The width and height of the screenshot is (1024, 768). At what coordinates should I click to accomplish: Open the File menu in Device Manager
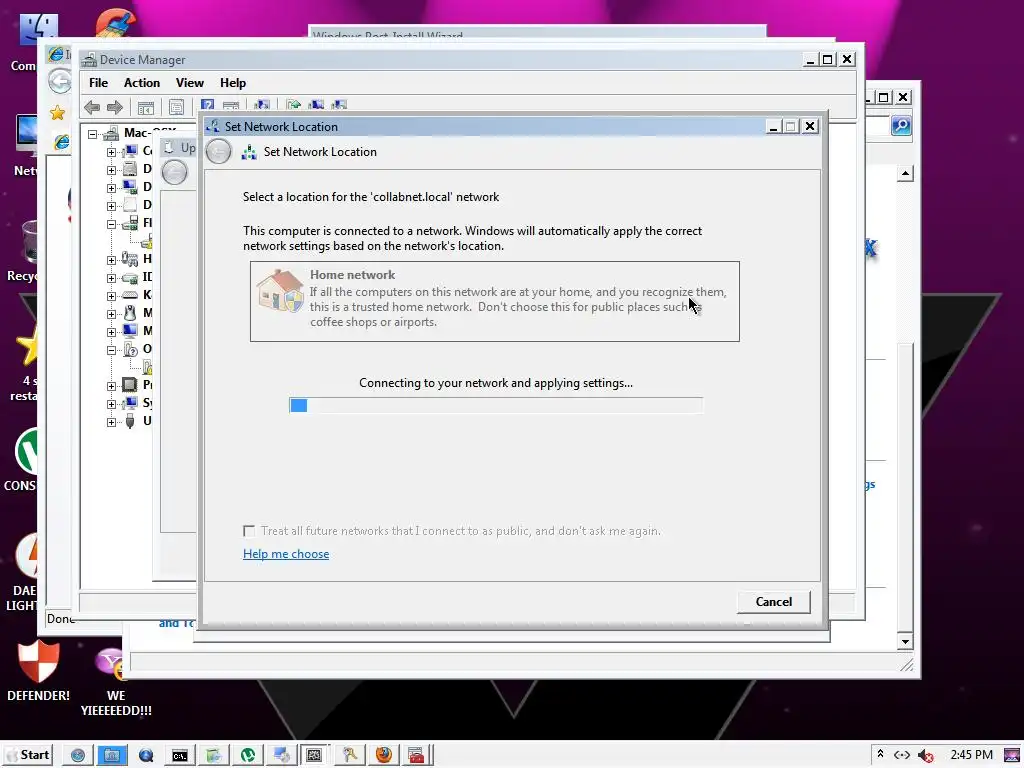pos(99,83)
